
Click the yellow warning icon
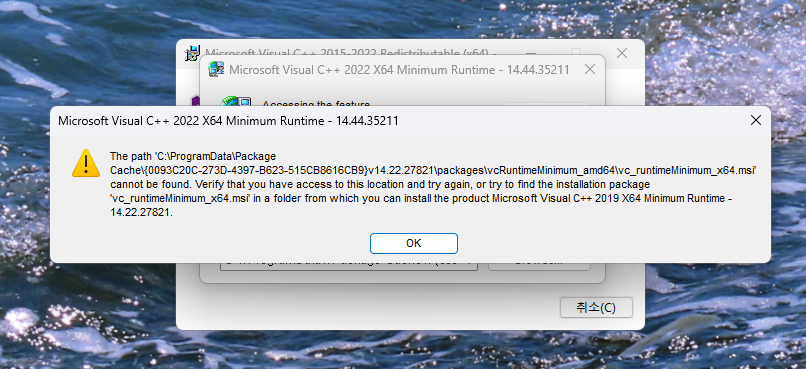point(86,163)
